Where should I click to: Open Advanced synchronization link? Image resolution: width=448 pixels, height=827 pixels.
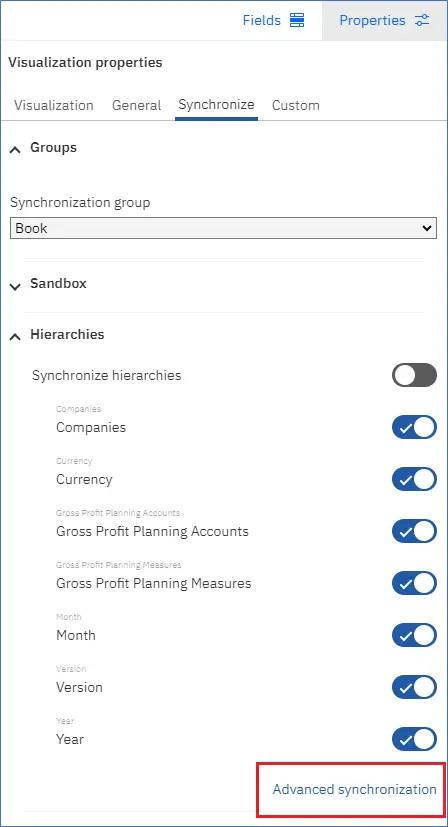[x=355, y=789]
